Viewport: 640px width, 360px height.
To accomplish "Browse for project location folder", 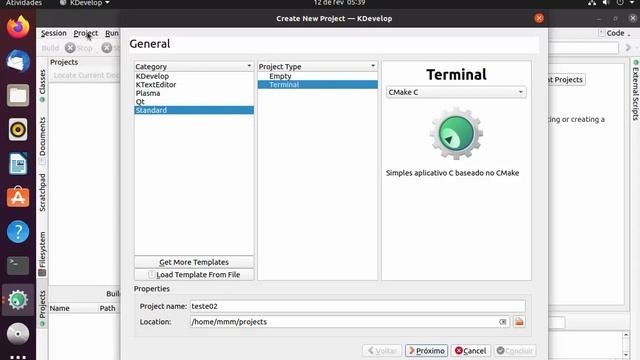I will 519,322.
